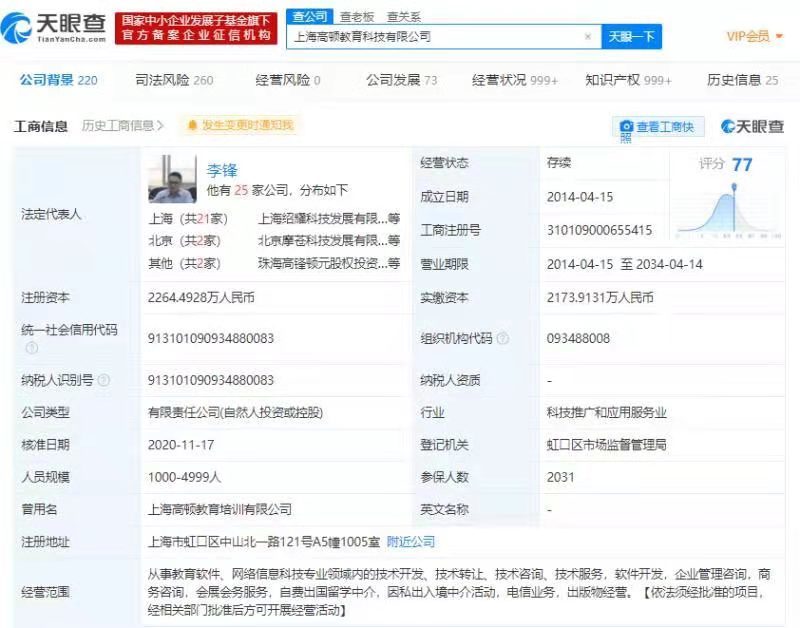
Task: Open the 经营风险 0 tab
Action: tap(288, 80)
